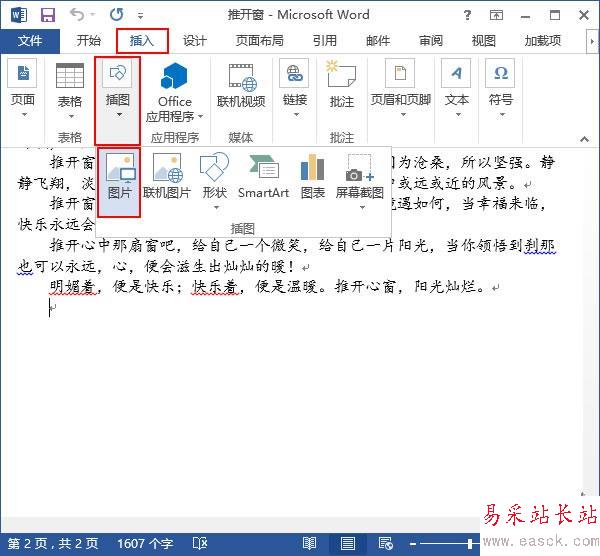Click the text 阳光灿烂

pos(445,287)
